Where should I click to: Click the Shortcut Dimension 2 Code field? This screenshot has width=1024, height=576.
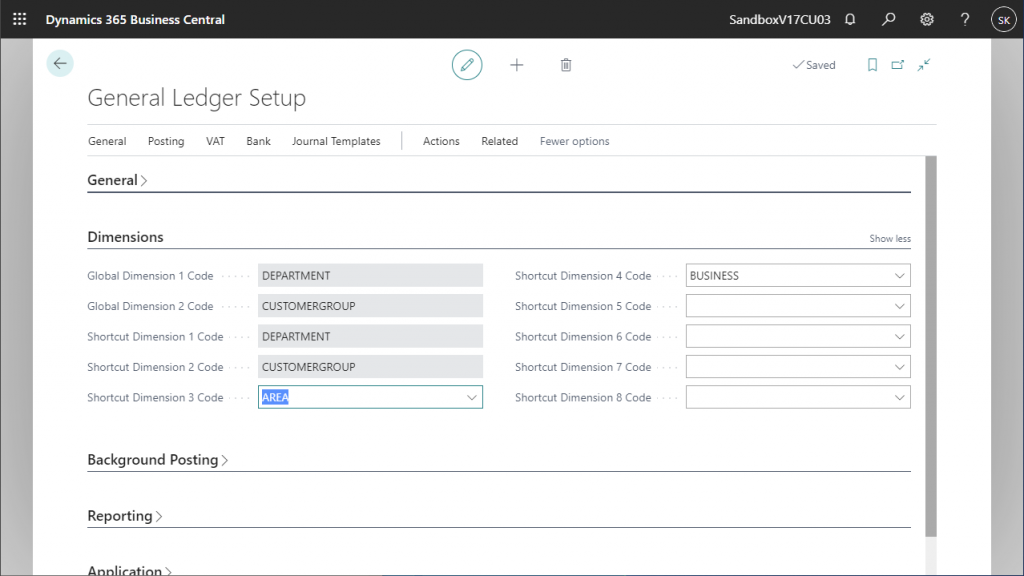coord(370,367)
